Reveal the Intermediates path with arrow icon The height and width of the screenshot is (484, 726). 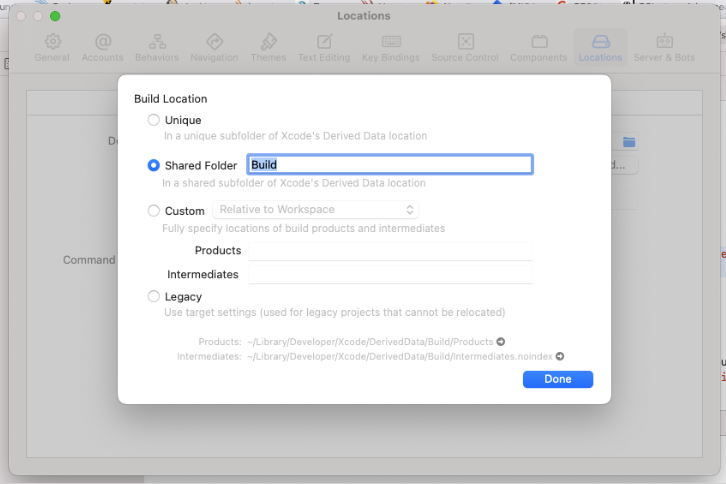pyautogui.click(x=560, y=356)
